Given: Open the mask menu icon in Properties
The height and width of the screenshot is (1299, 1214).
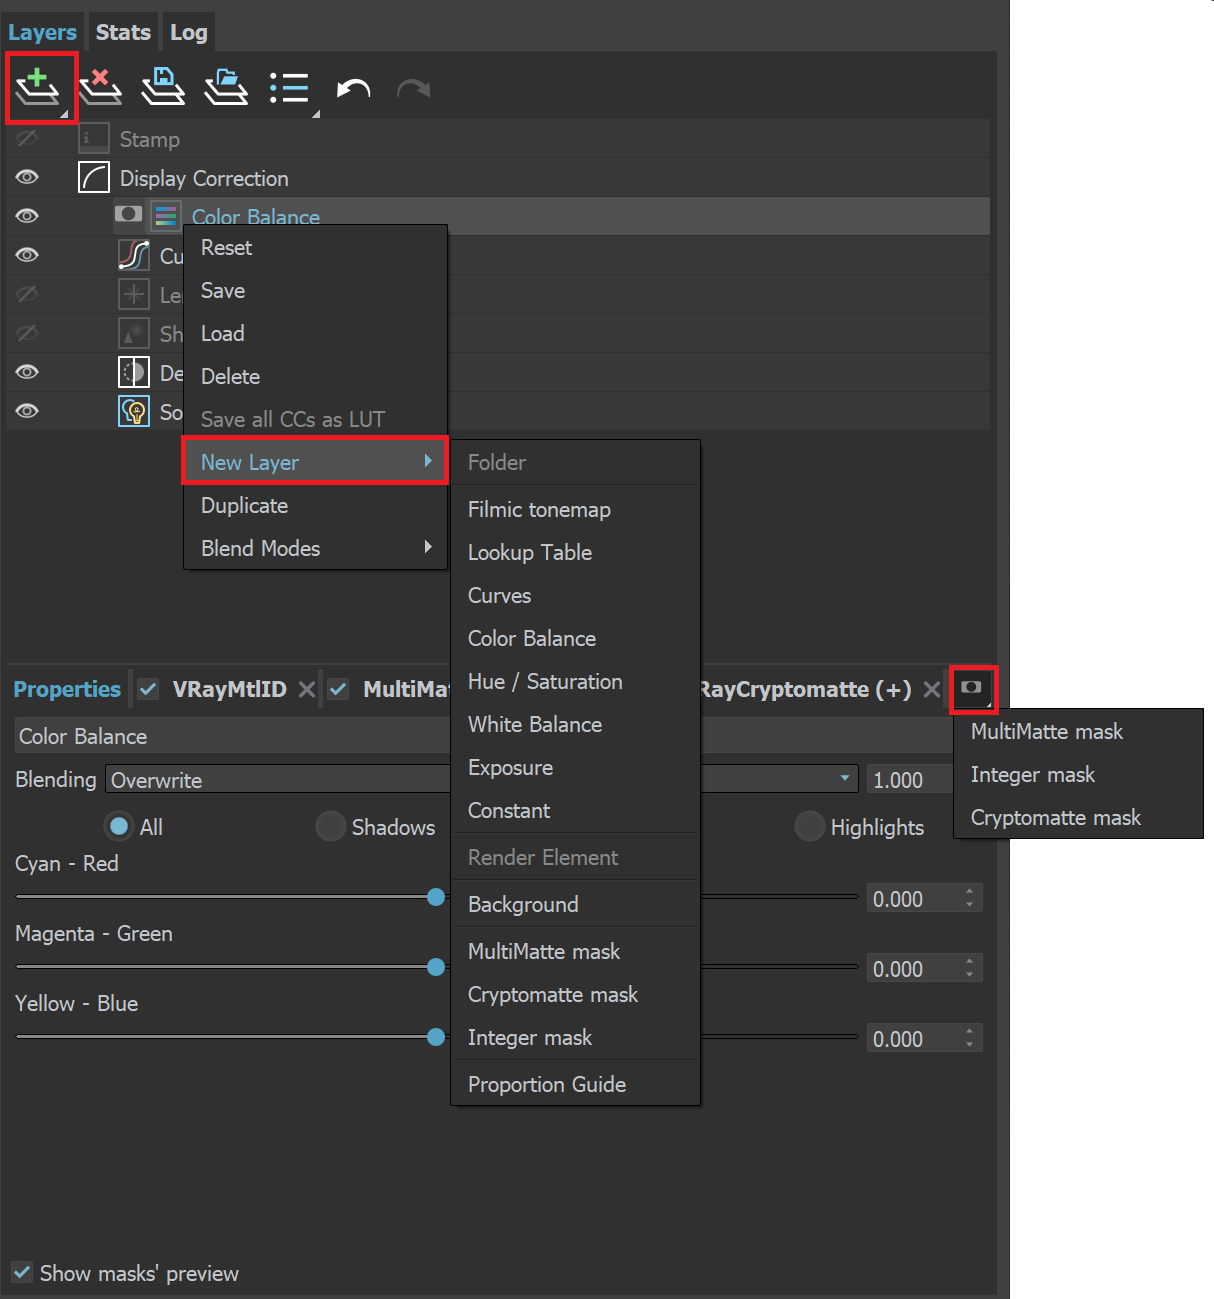Looking at the screenshot, I should coord(972,688).
